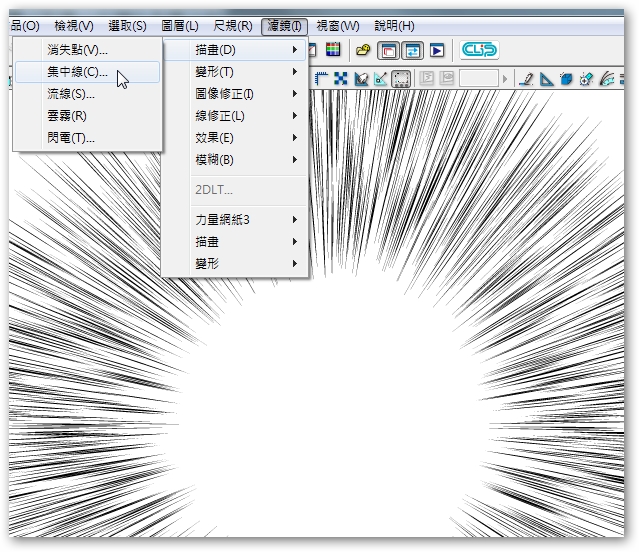Screen dimensions: 639x552
Task: Click the greyed script page icon
Action: point(427,78)
